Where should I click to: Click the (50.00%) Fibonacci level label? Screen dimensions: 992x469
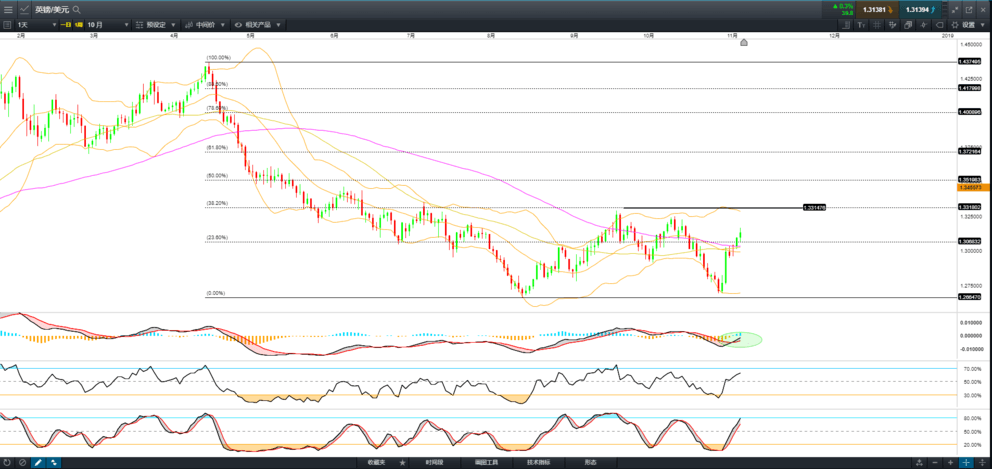coord(216,176)
